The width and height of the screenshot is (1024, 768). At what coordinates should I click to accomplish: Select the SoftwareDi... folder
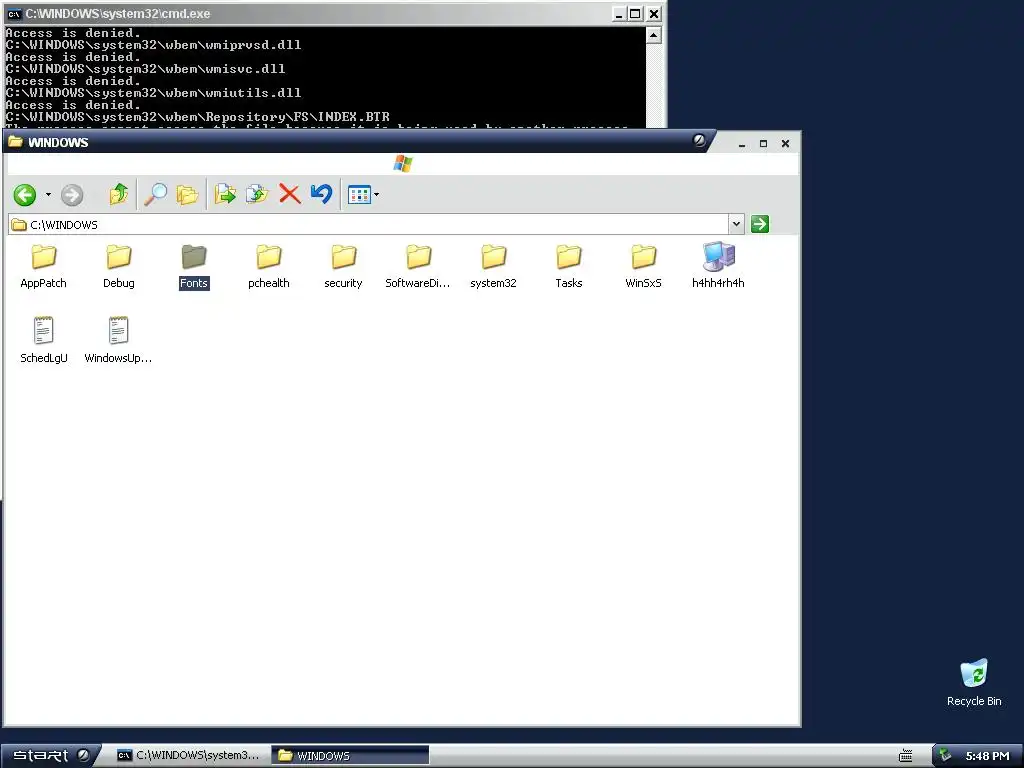tap(418, 266)
